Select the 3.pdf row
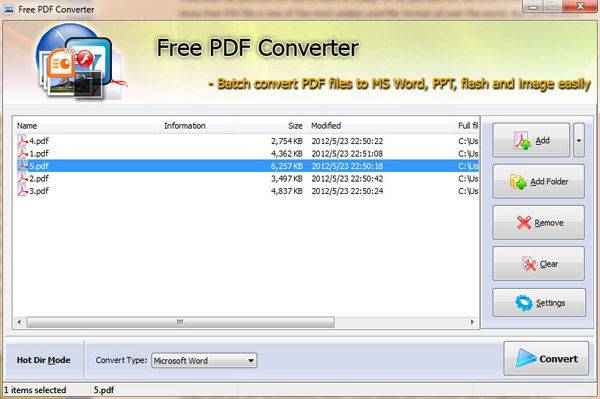The image size is (600, 399). pyautogui.click(x=246, y=191)
